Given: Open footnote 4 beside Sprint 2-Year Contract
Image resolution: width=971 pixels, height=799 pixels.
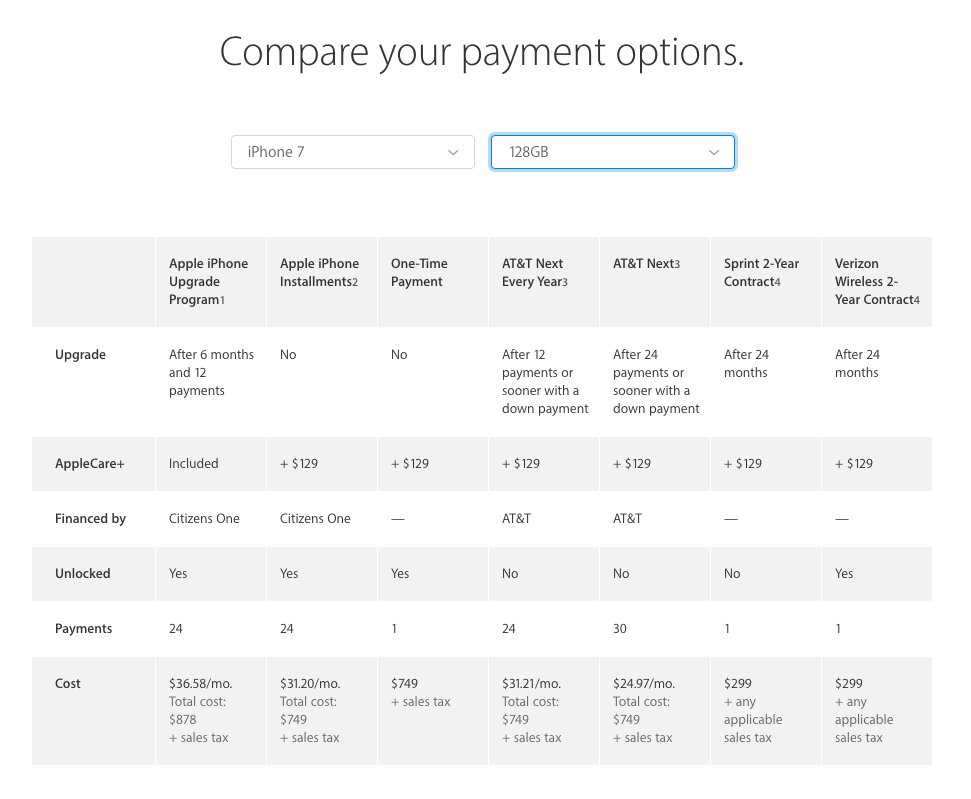Looking at the screenshot, I should point(777,282).
